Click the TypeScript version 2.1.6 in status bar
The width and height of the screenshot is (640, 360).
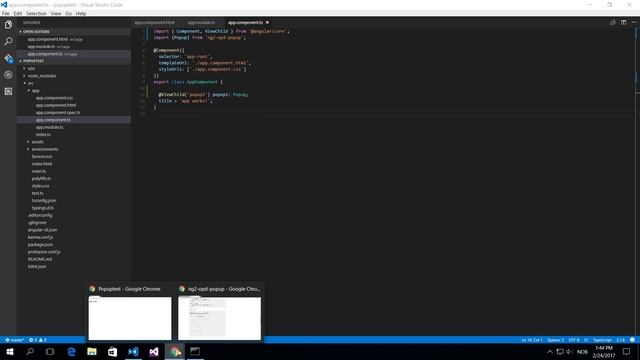[620, 340]
